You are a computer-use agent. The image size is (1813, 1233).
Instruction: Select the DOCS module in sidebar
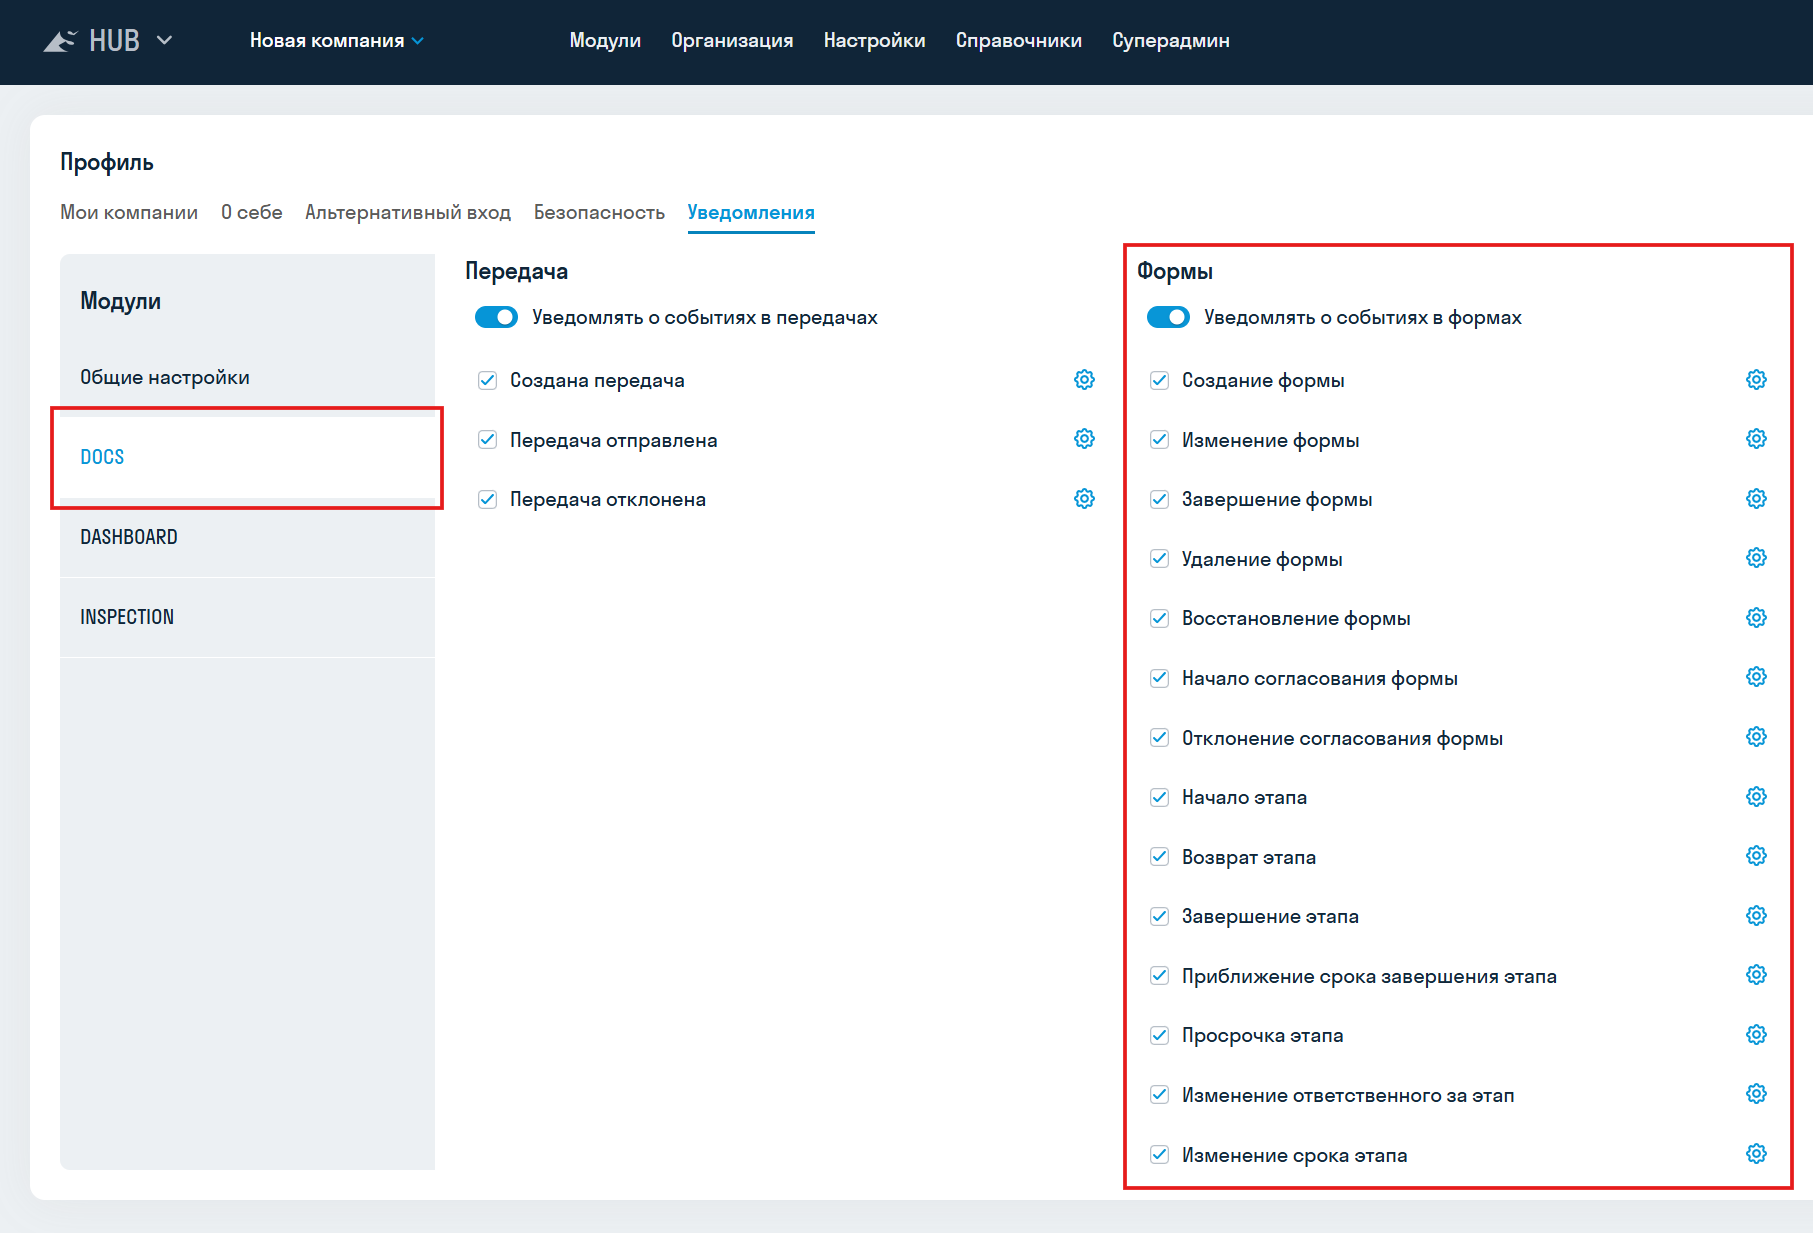248,458
